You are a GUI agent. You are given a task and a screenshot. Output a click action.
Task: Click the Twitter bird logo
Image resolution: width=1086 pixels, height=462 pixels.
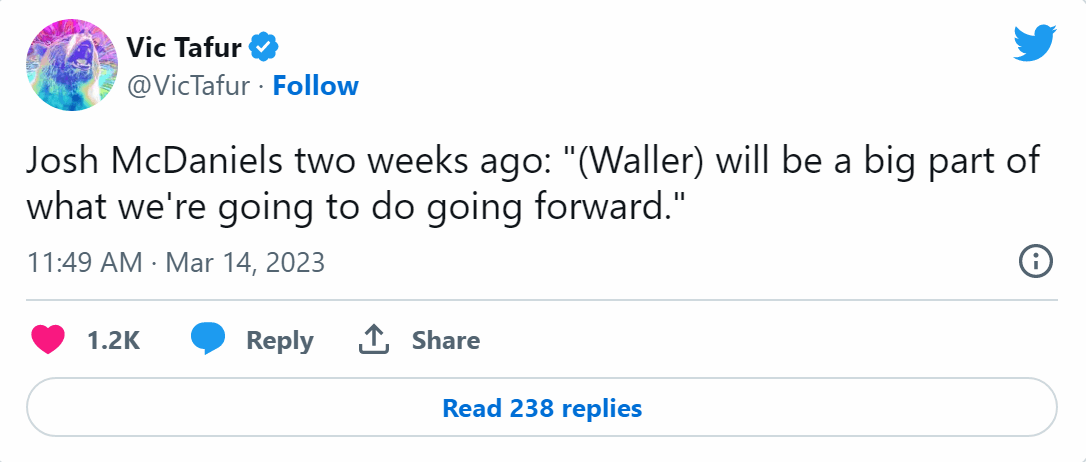pos(1035,42)
